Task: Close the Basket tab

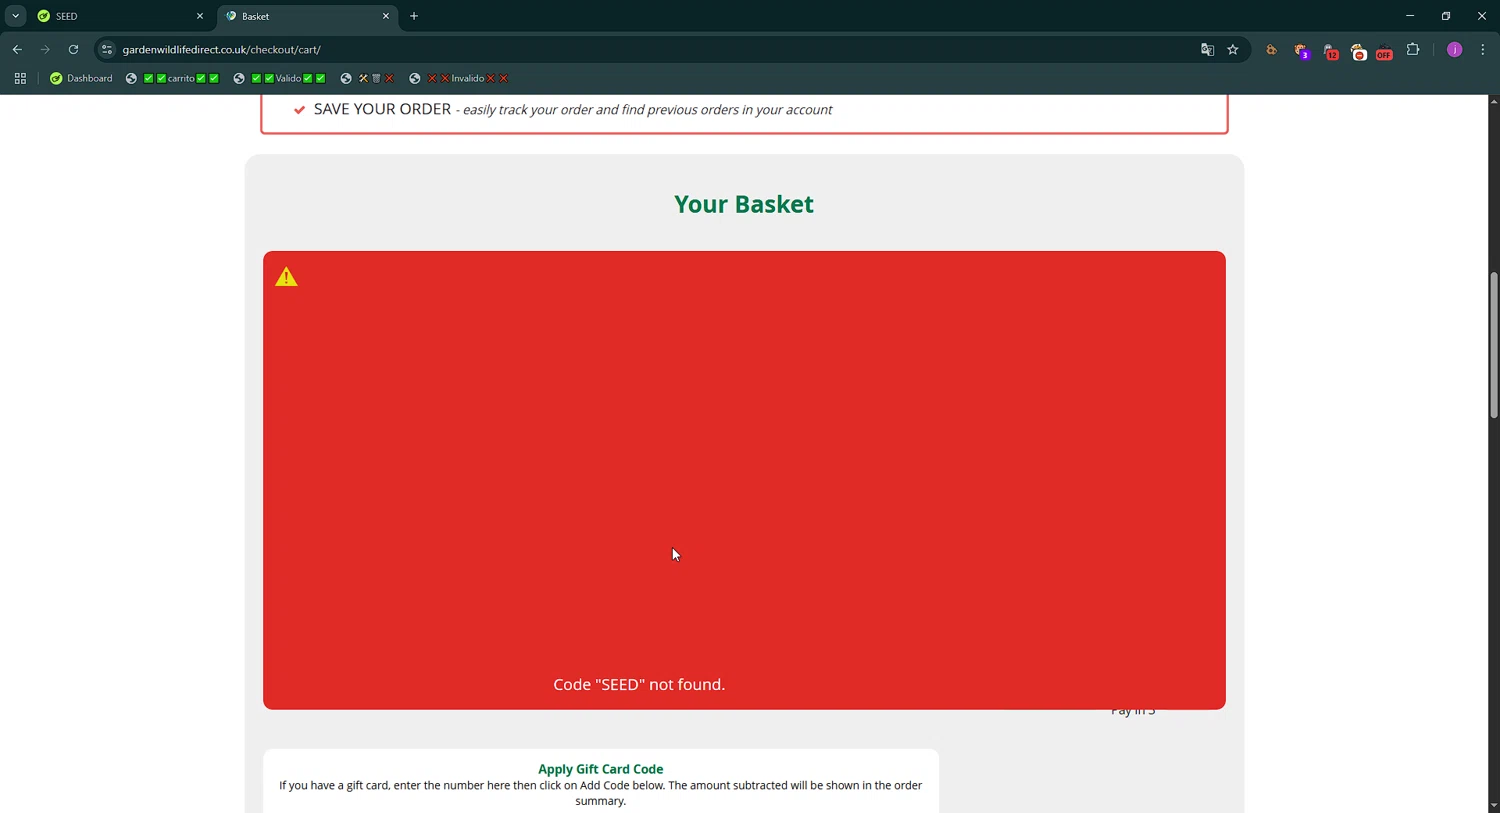Action: point(386,16)
